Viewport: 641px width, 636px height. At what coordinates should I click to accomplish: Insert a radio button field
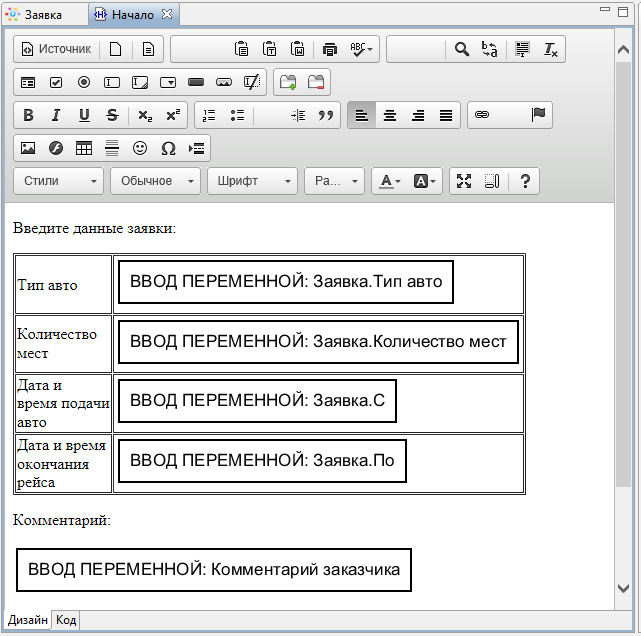pyautogui.click(x=84, y=83)
